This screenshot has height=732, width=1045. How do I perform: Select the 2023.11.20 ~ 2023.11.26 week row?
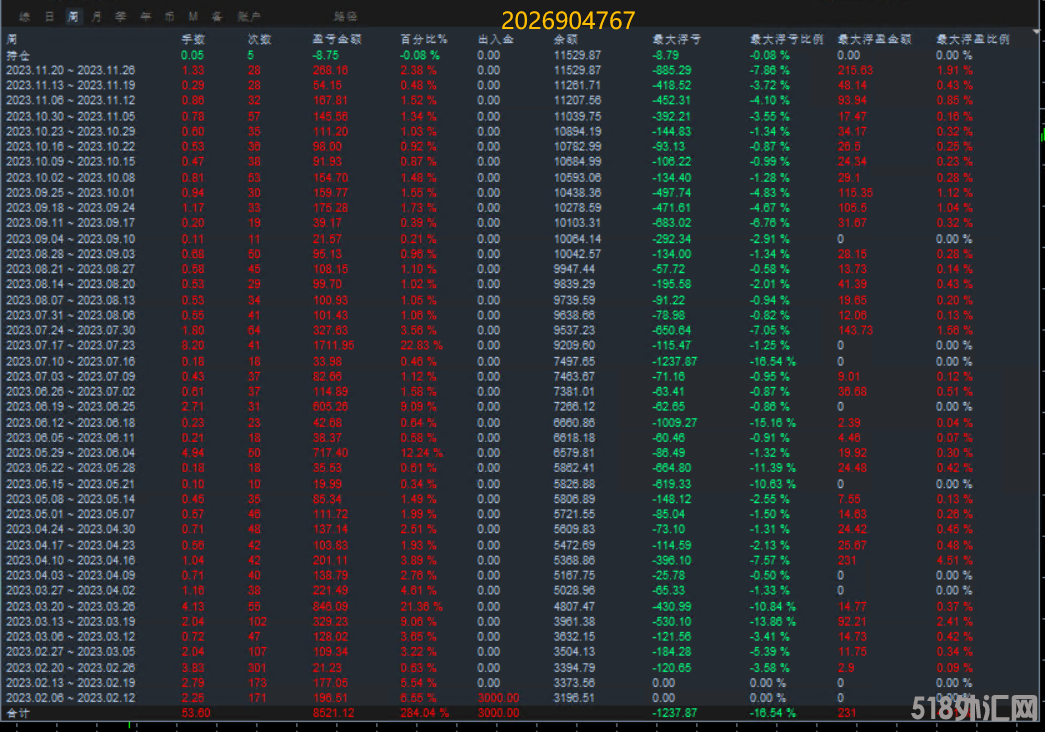[70, 70]
